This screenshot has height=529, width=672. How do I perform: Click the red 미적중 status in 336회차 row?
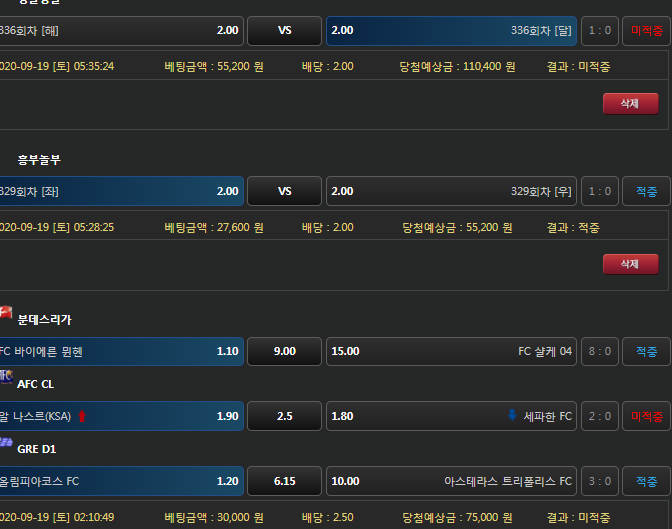pos(647,31)
